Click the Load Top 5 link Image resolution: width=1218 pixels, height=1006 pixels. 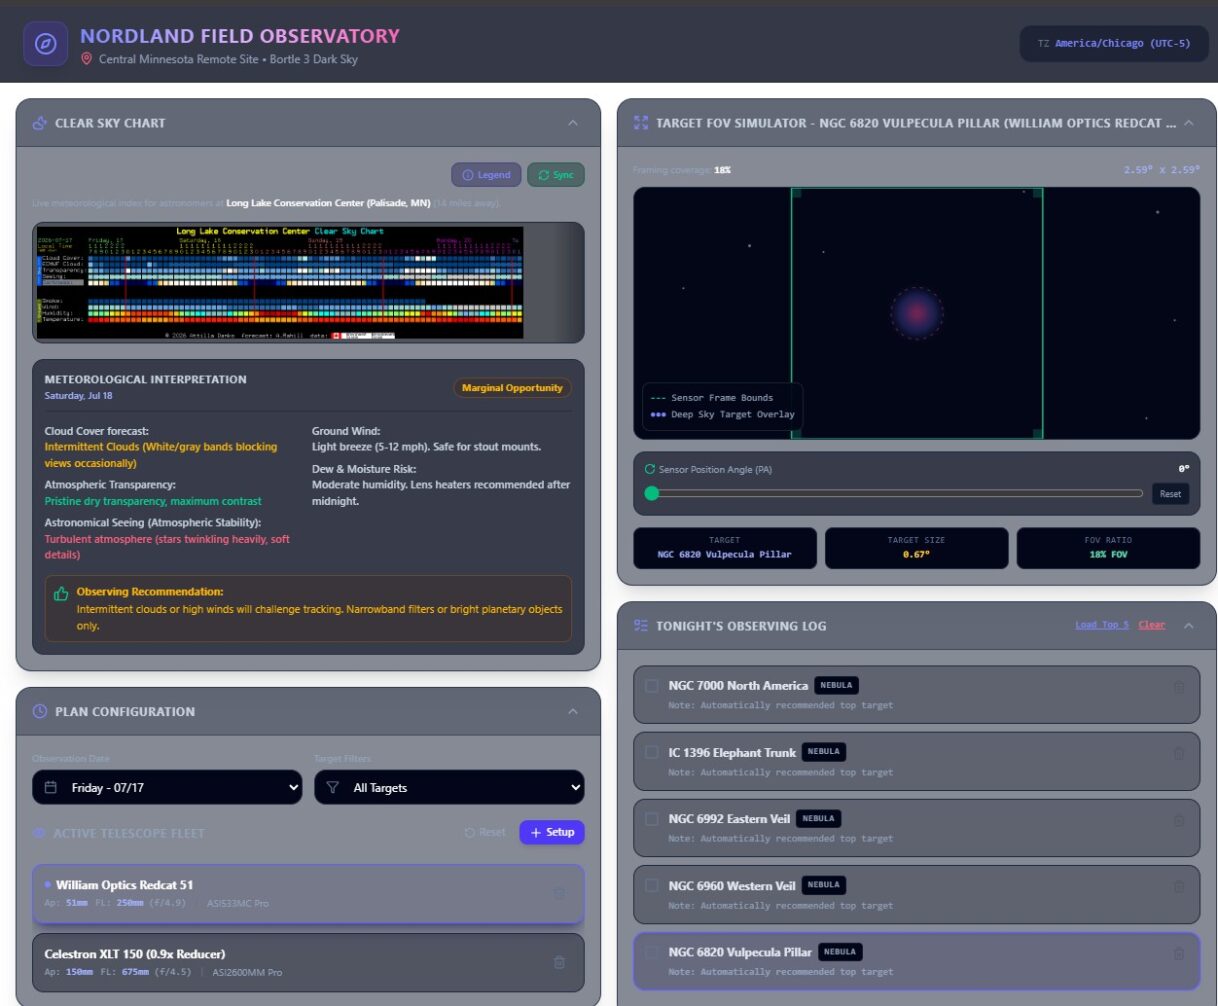(1102, 626)
